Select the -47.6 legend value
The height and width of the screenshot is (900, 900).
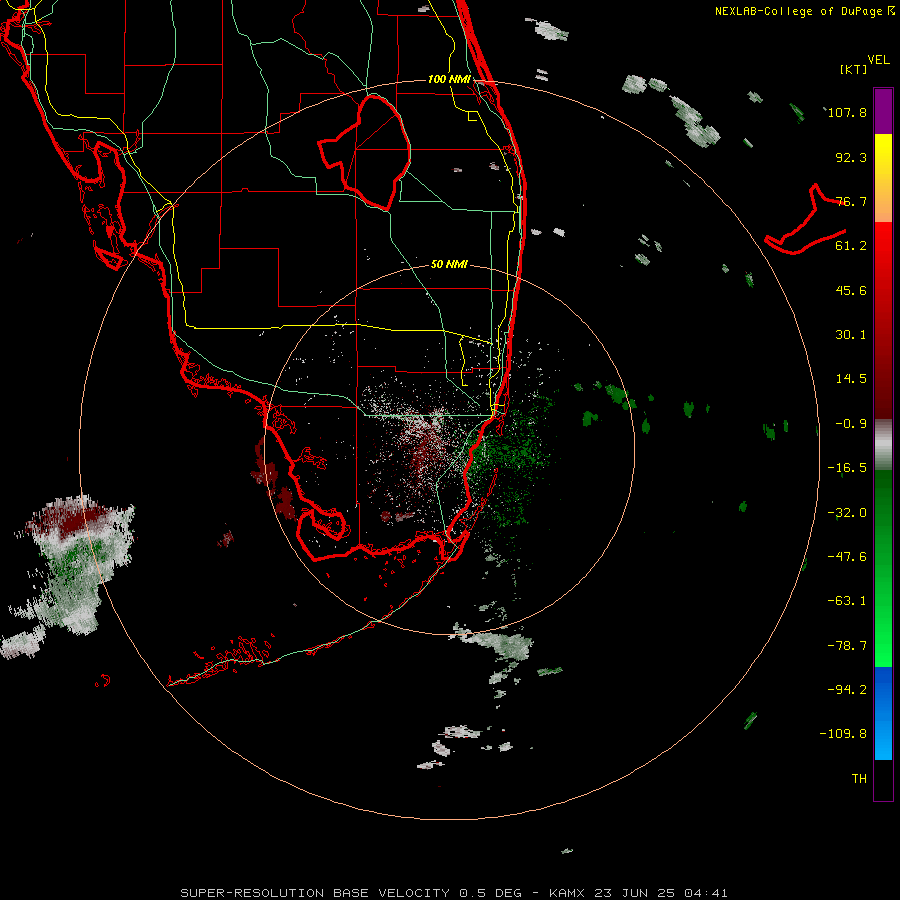point(847,557)
